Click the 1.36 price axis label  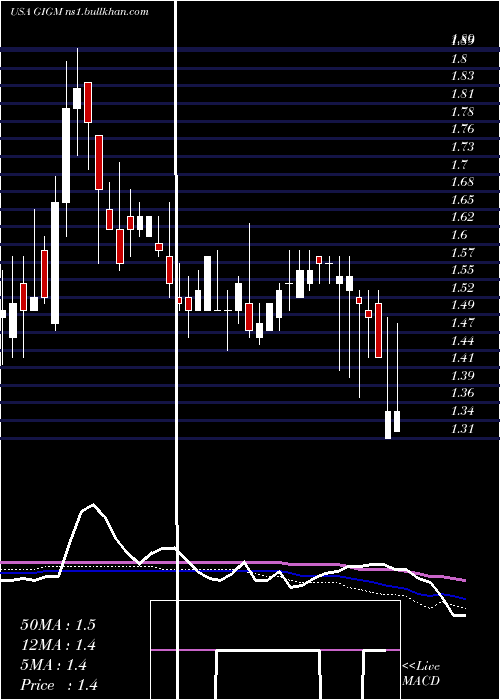pos(462,393)
